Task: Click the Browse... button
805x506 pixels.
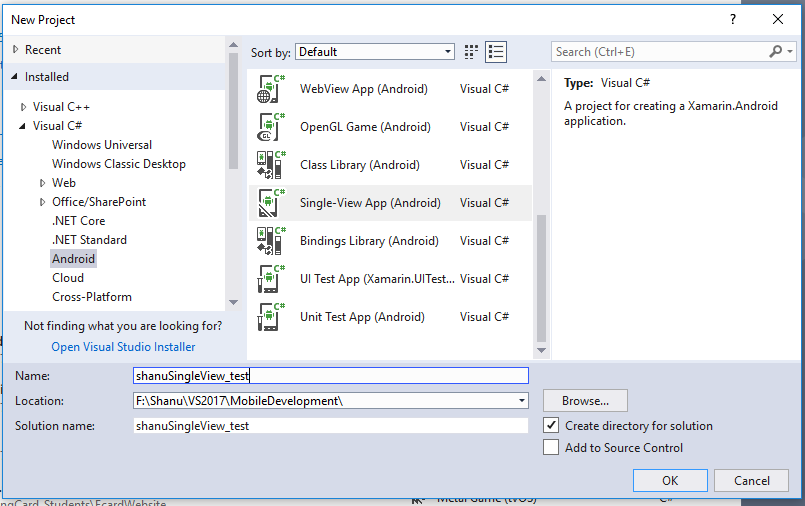Action: tap(585, 401)
